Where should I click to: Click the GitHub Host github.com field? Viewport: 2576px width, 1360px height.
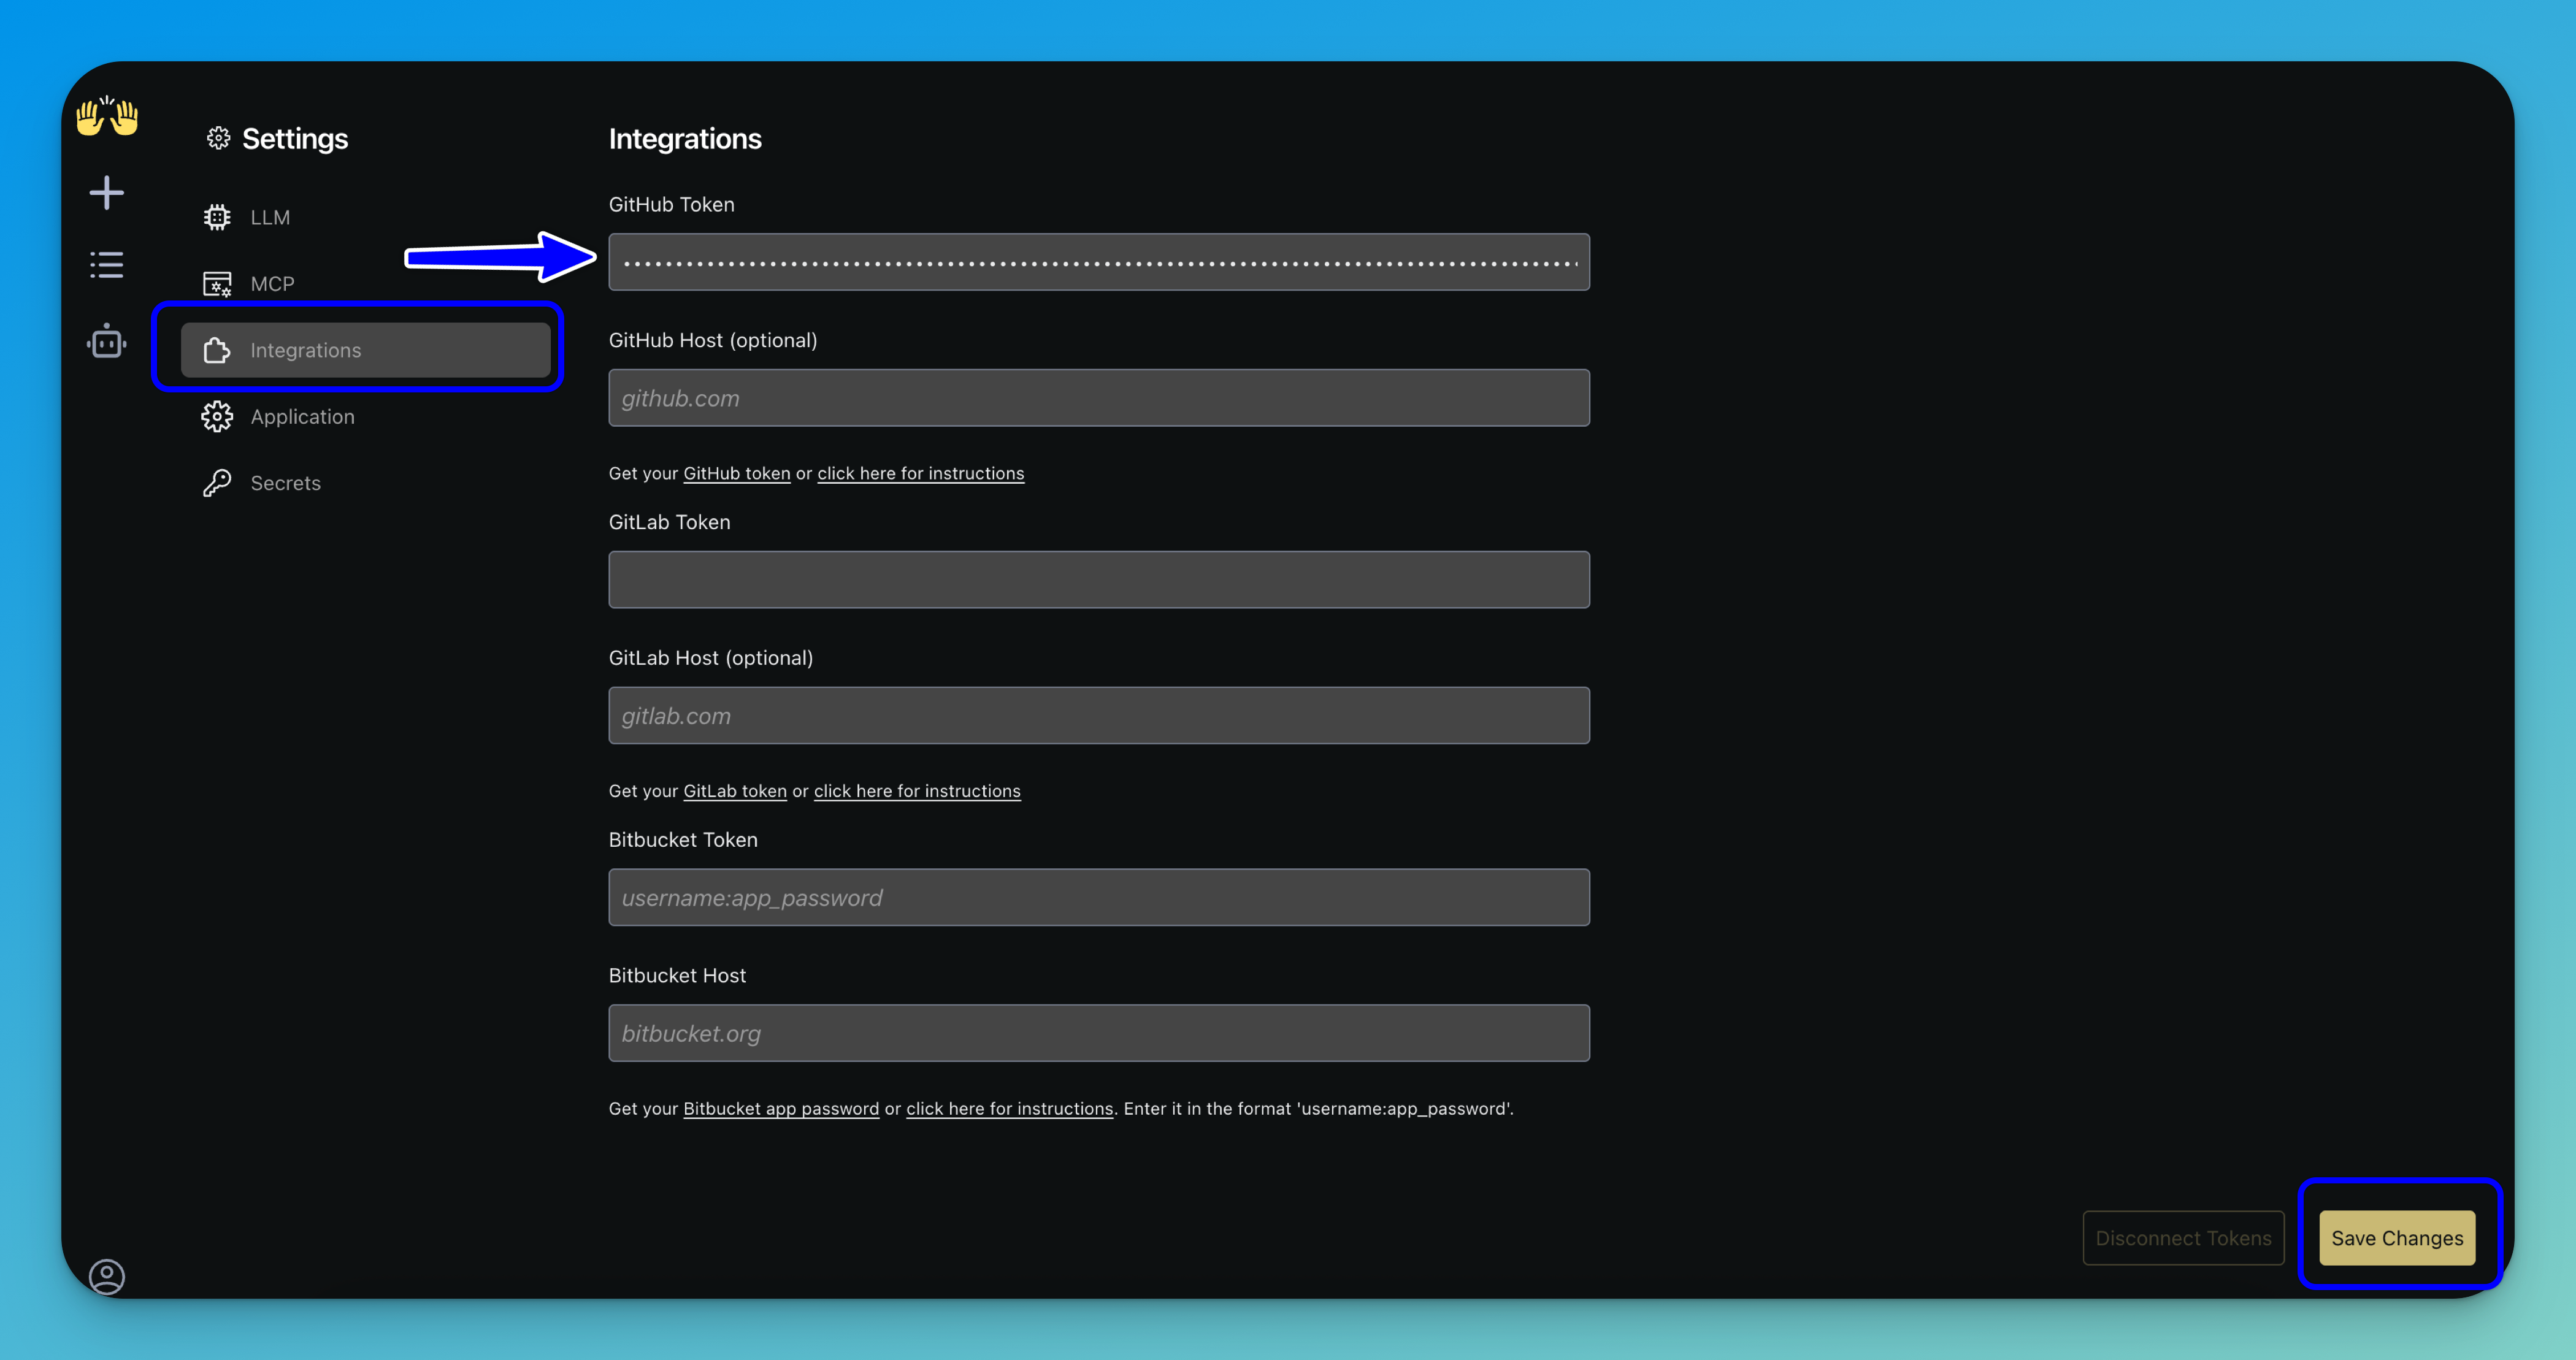tap(1098, 398)
